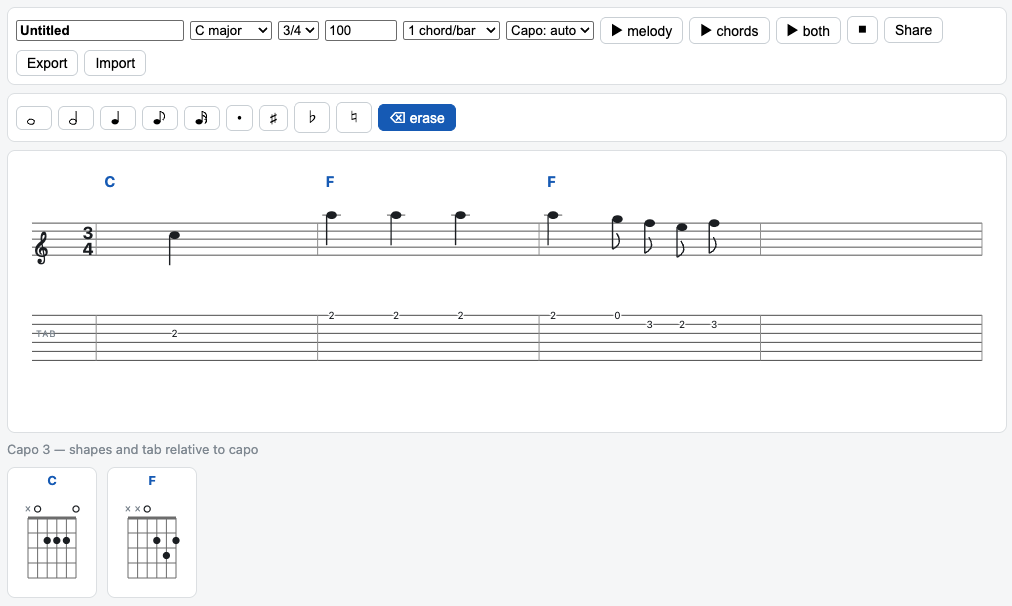The height and width of the screenshot is (606, 1012).
Task: Click the treble clef symbol
Action: 41,248
